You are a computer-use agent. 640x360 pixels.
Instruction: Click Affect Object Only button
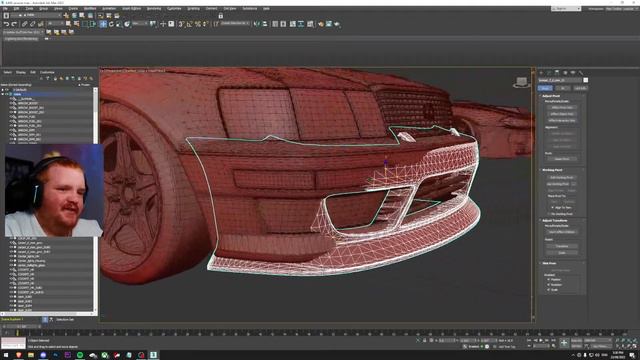[562, 114]
